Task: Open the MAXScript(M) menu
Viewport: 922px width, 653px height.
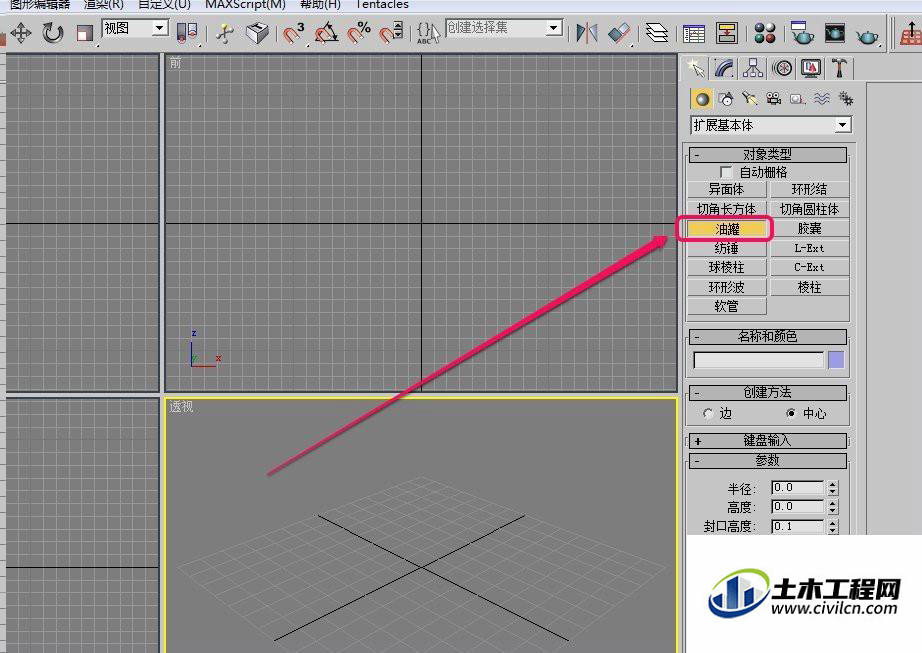Action: coord(245,4)
